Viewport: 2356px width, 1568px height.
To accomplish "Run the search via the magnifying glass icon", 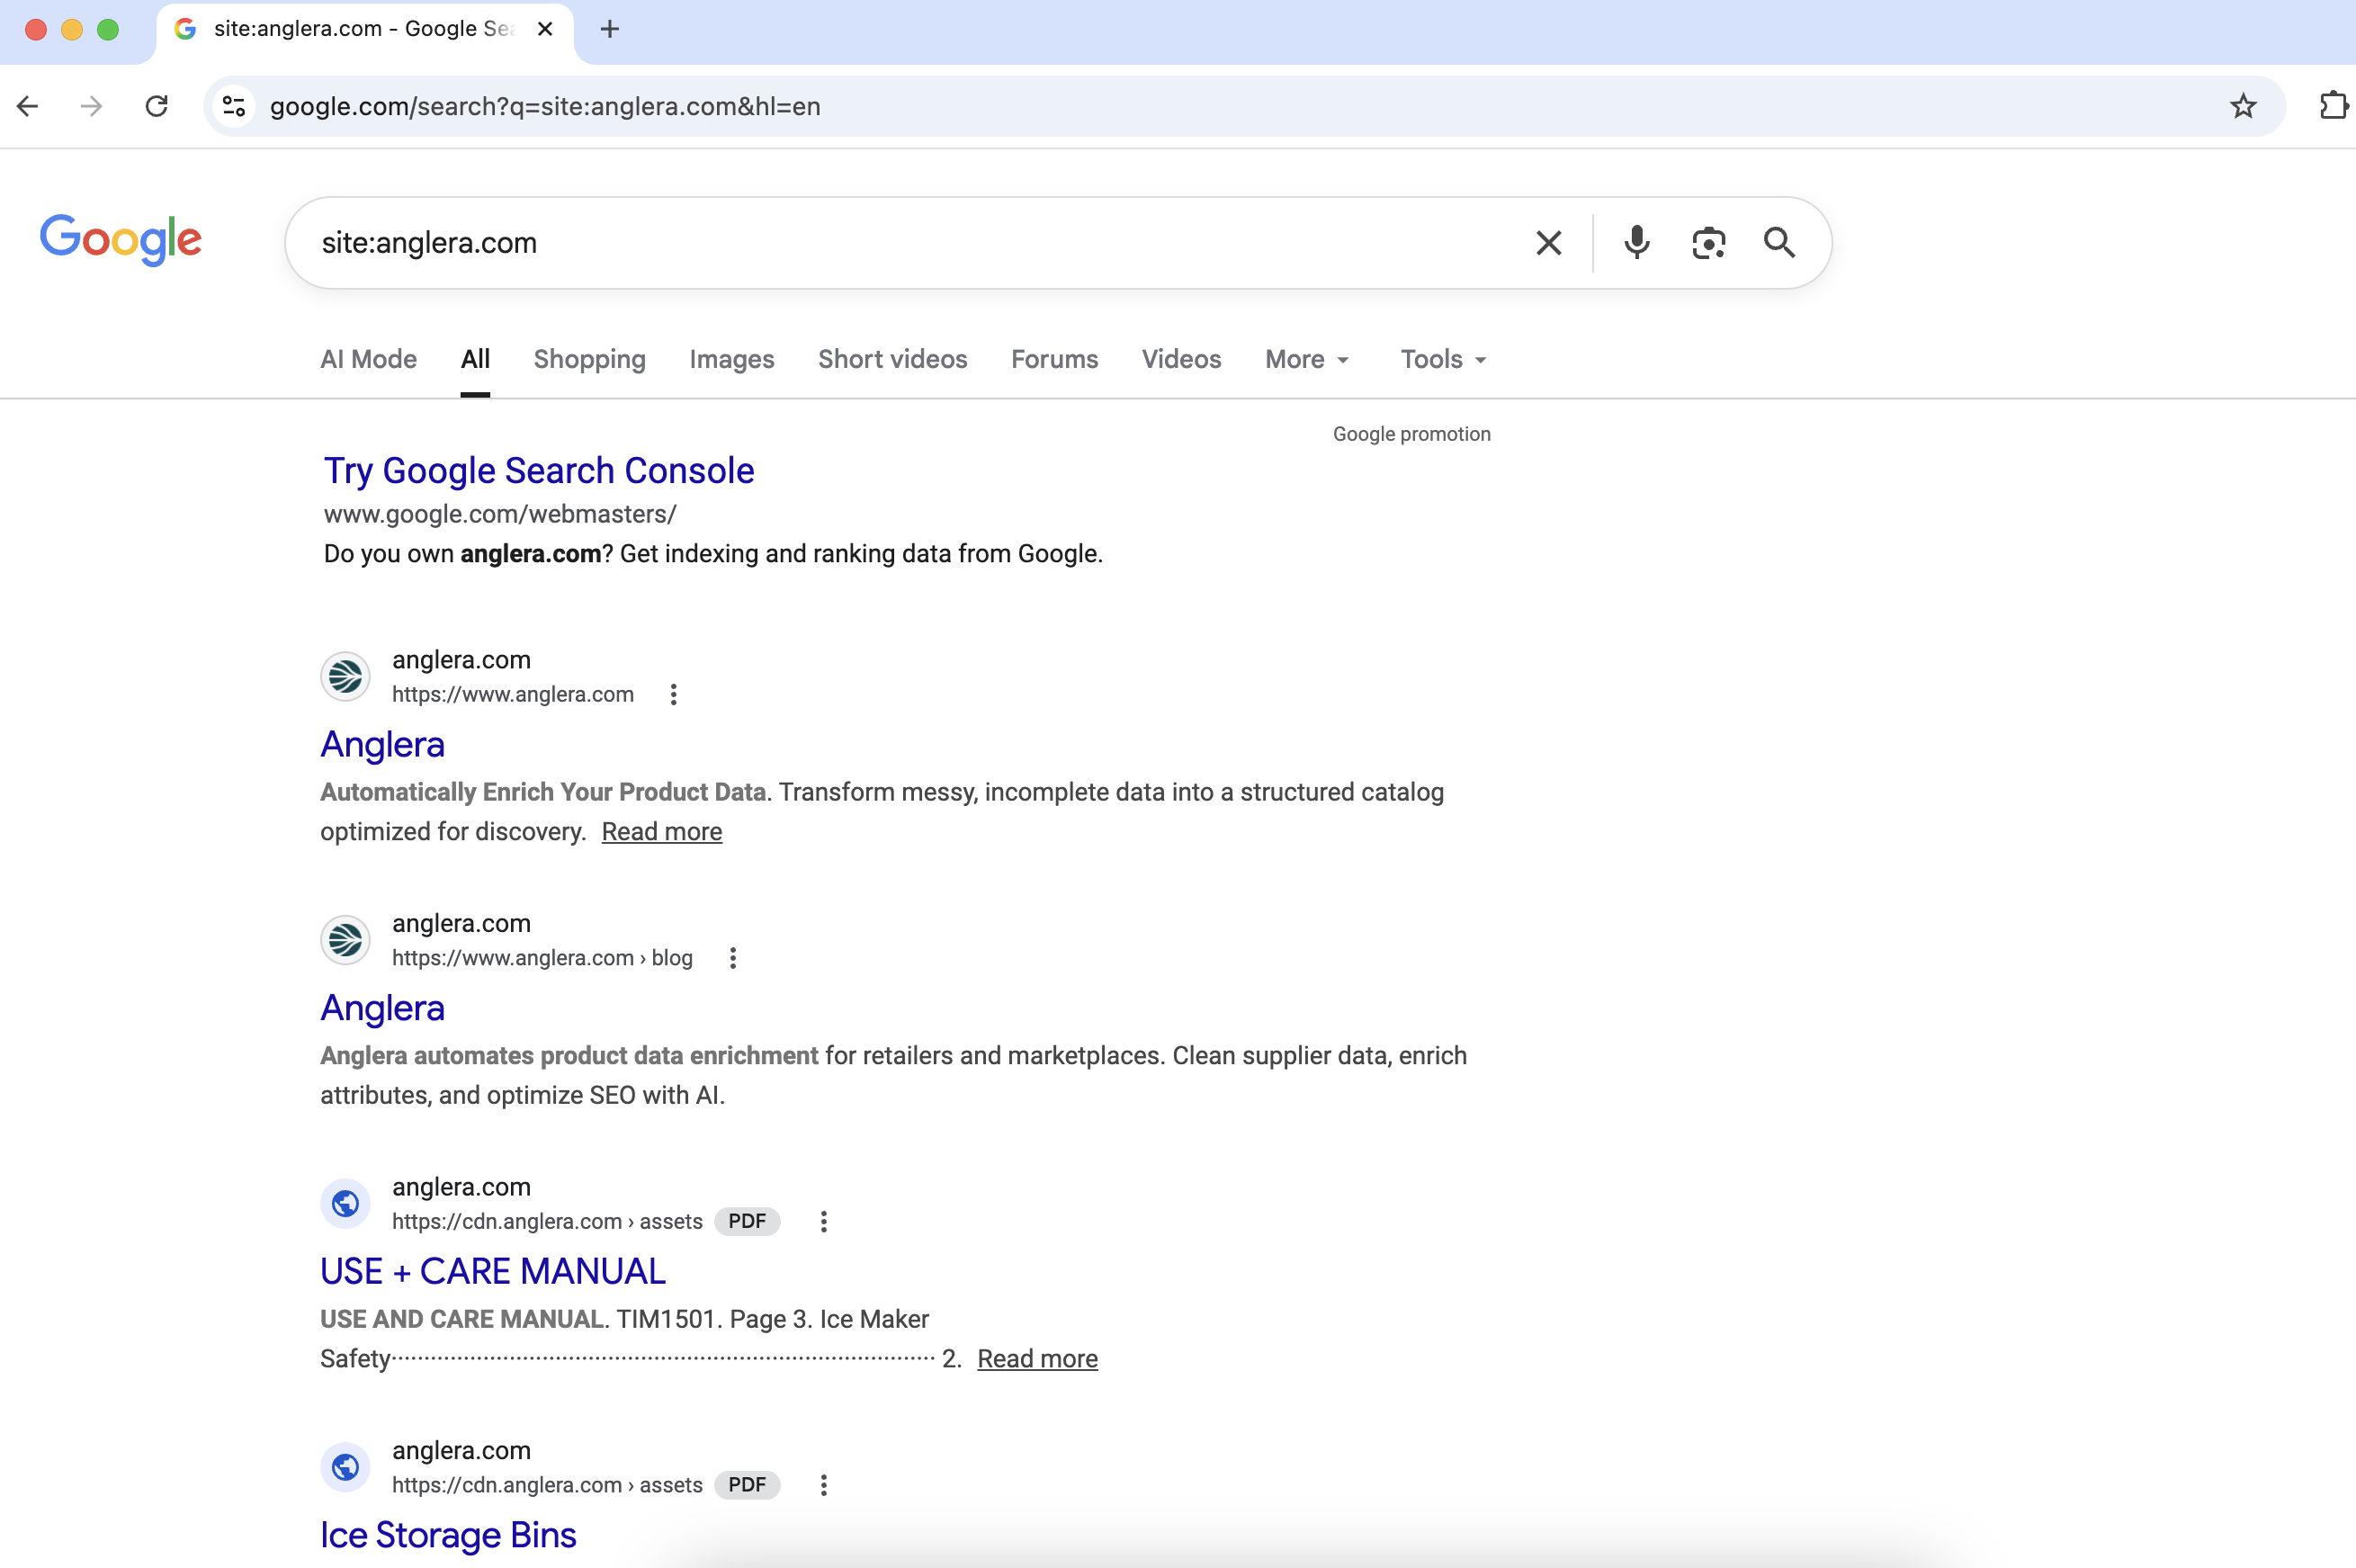I will click(1780, 242).
